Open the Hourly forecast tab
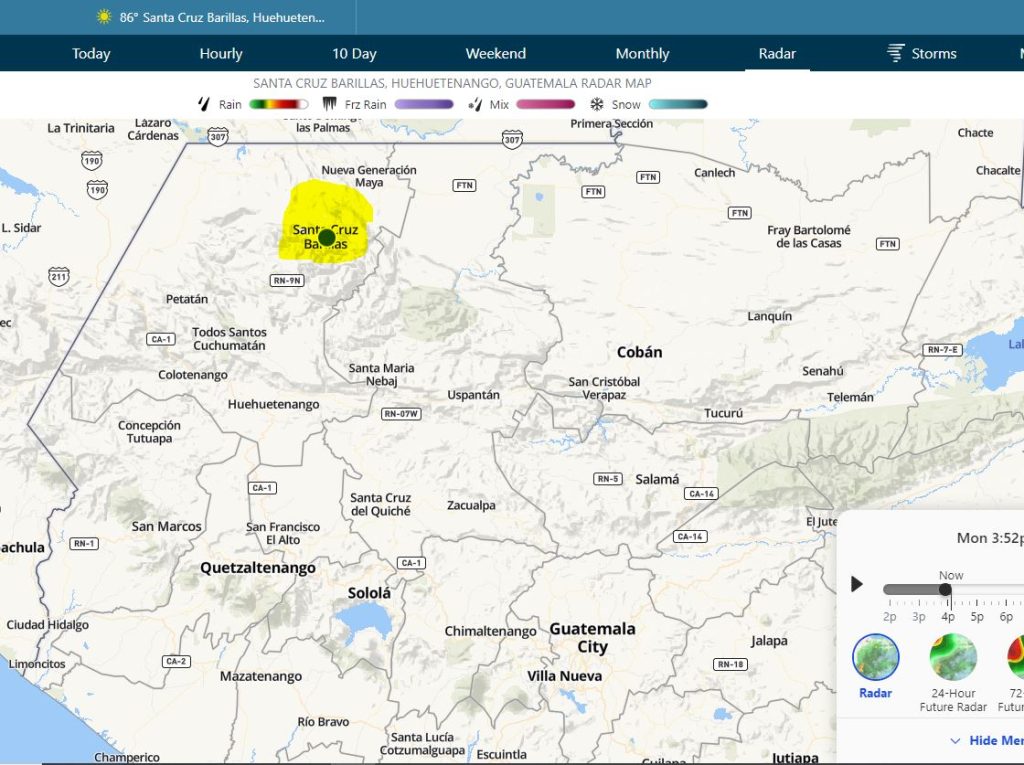The image size is (1024, 765). click(221, 54)
